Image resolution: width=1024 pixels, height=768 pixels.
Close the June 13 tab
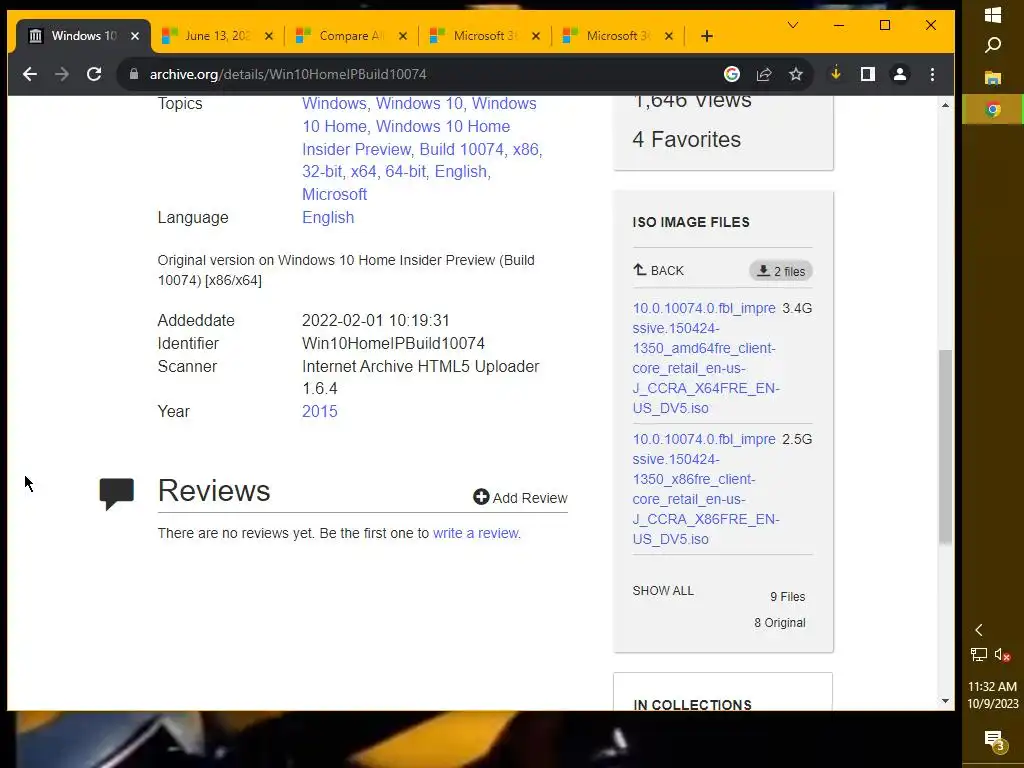[x=269, y=36]
